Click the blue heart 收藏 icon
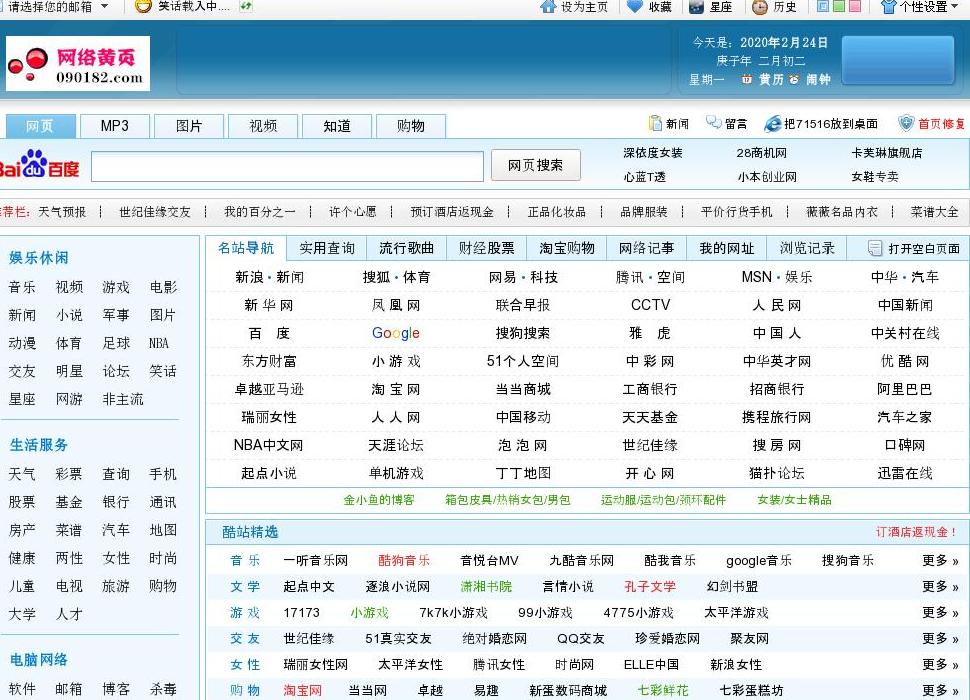This screenshot has height=700, width=970. (635, 7)
